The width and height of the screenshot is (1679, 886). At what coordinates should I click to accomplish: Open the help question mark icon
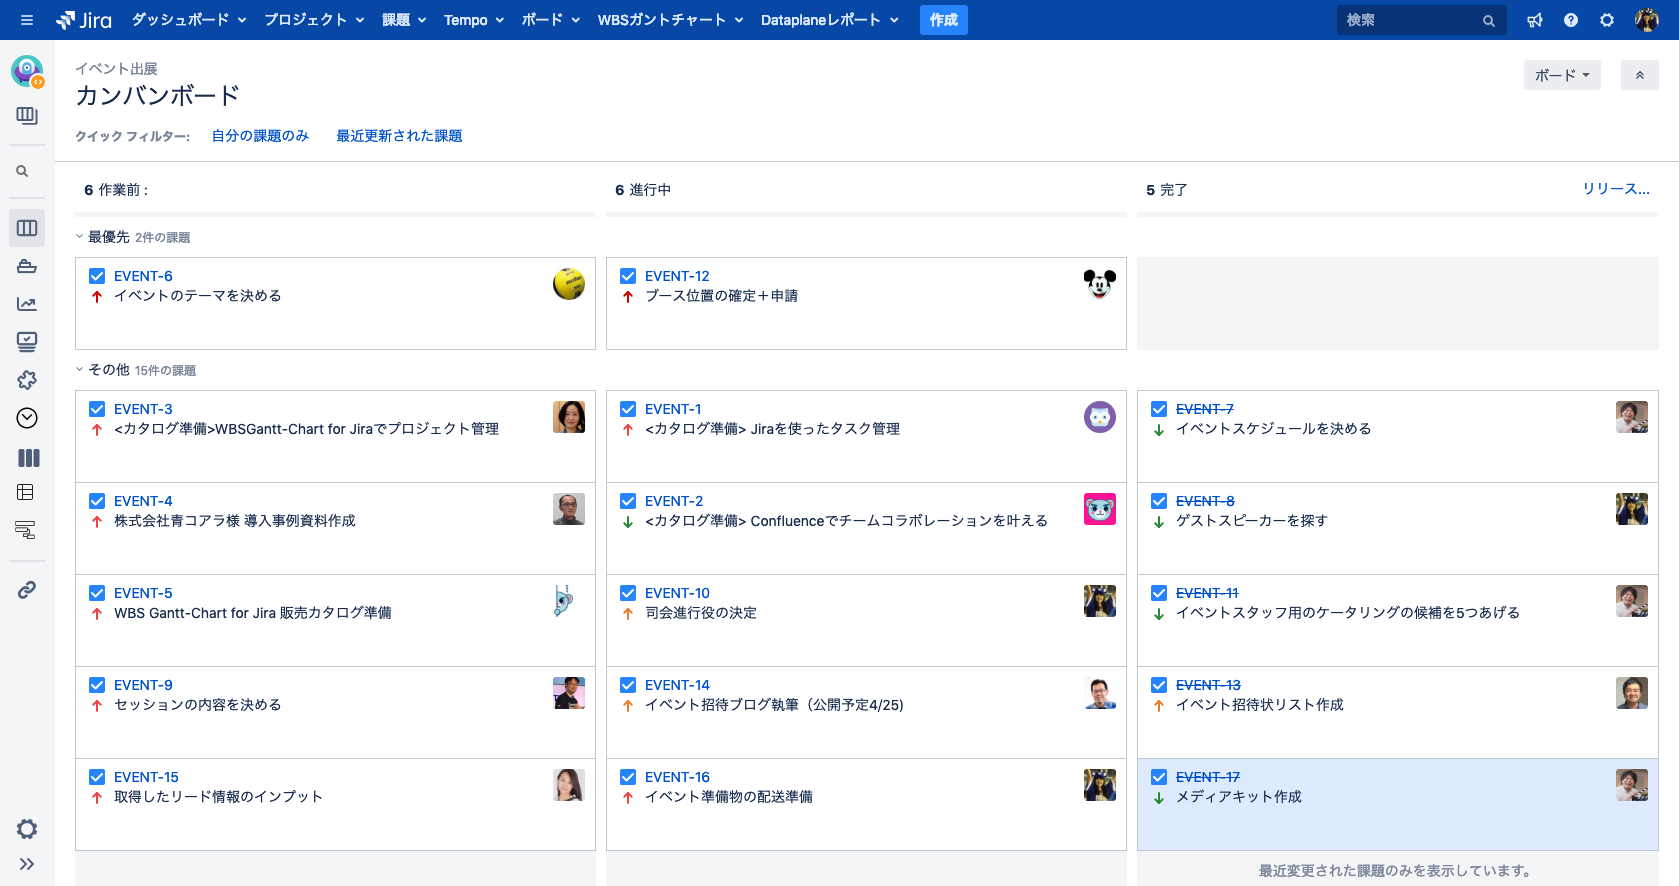coord(1571,20)
